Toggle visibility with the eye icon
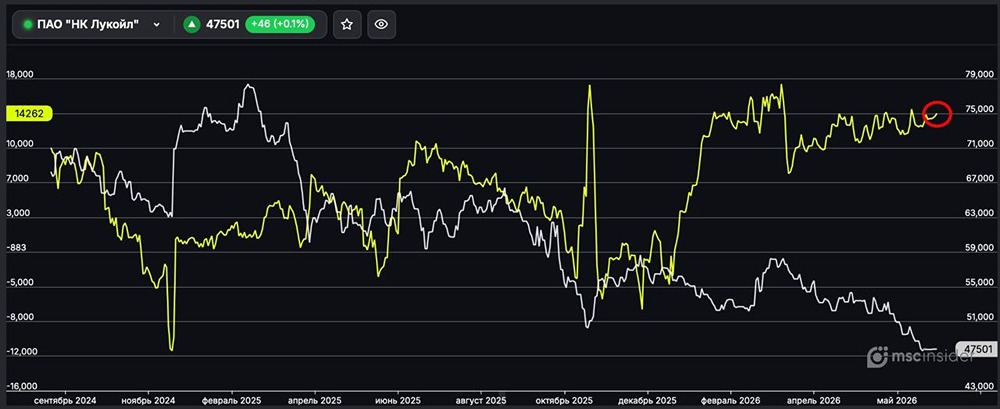The image size is (1000, 409). click(381, 24)
